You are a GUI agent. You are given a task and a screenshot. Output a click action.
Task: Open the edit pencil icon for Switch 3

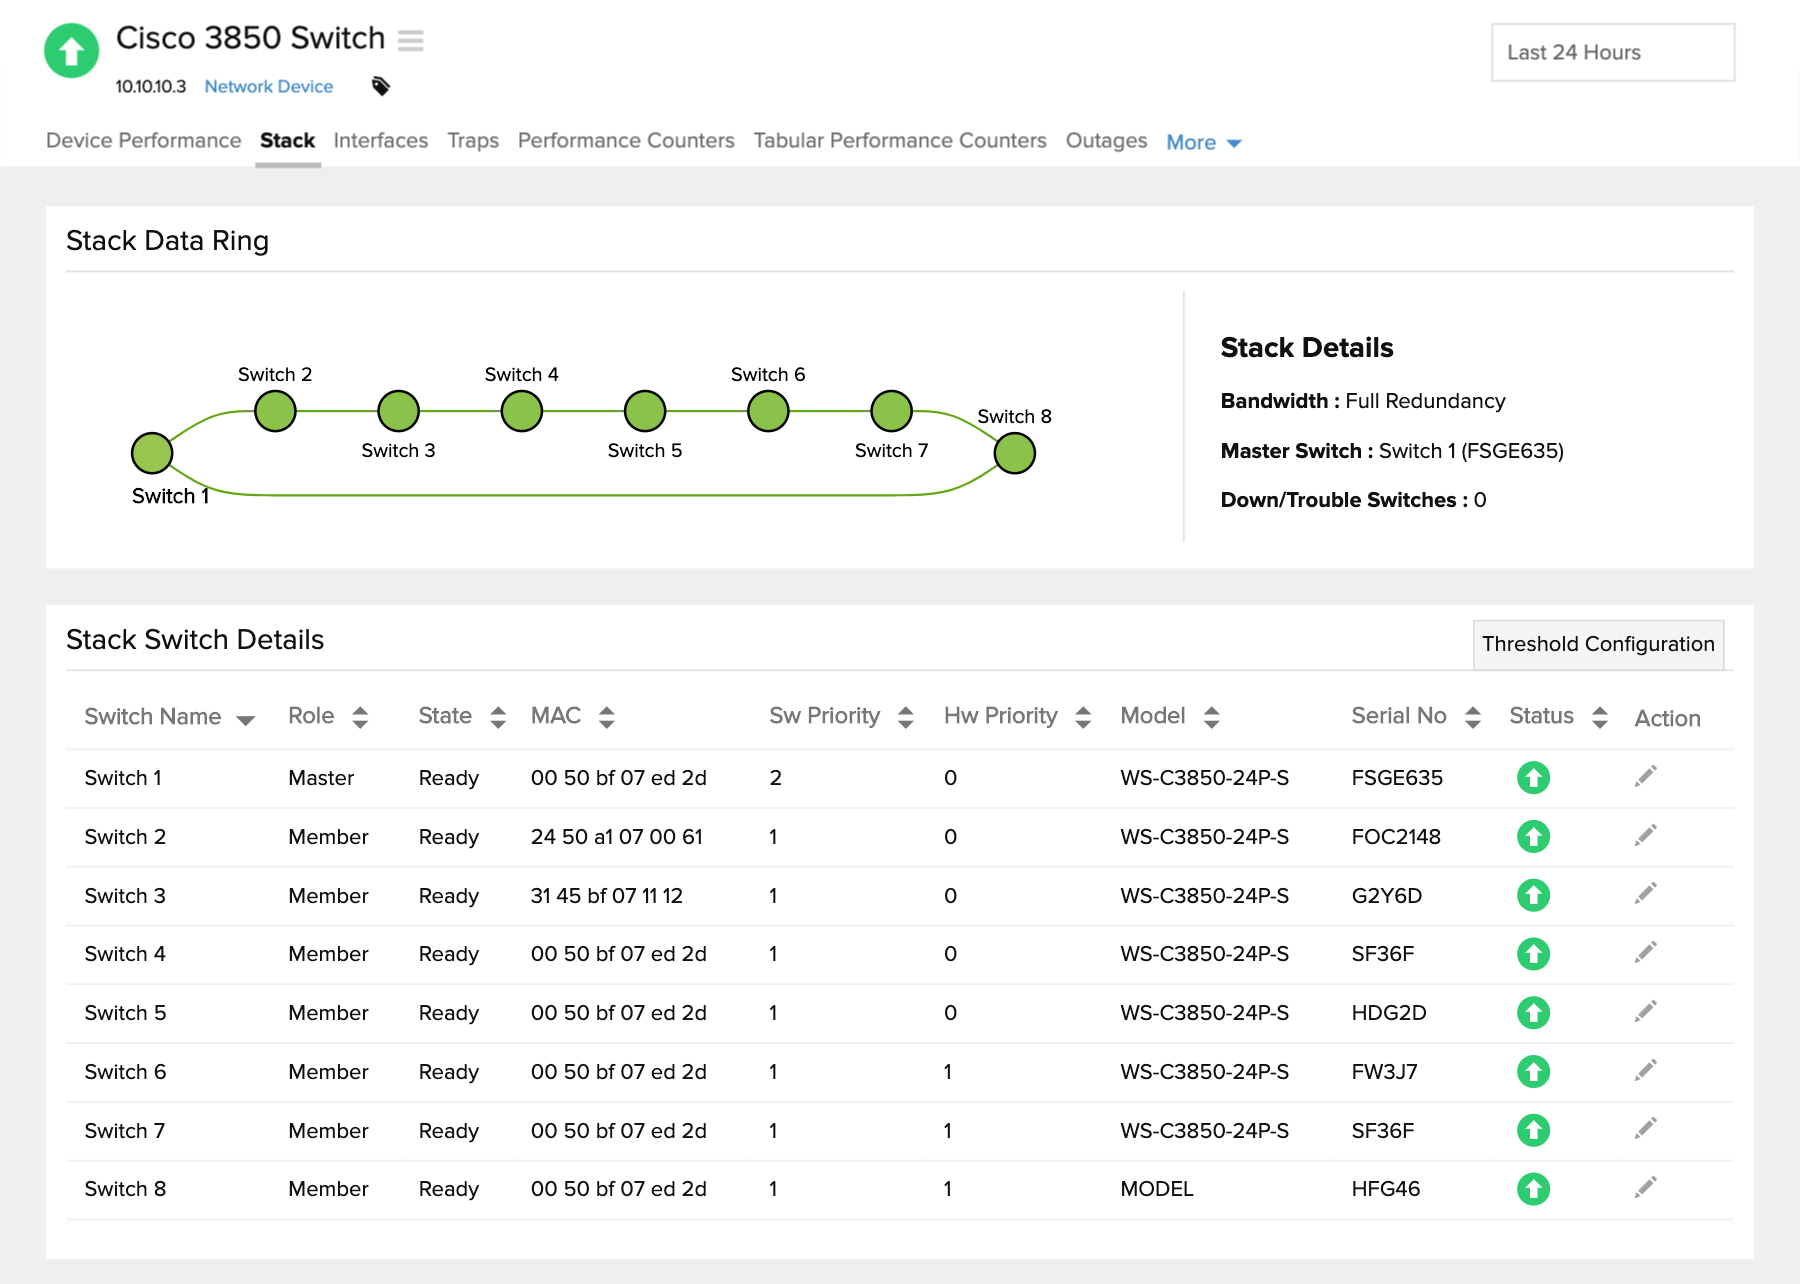click(x=1645, y=892)
